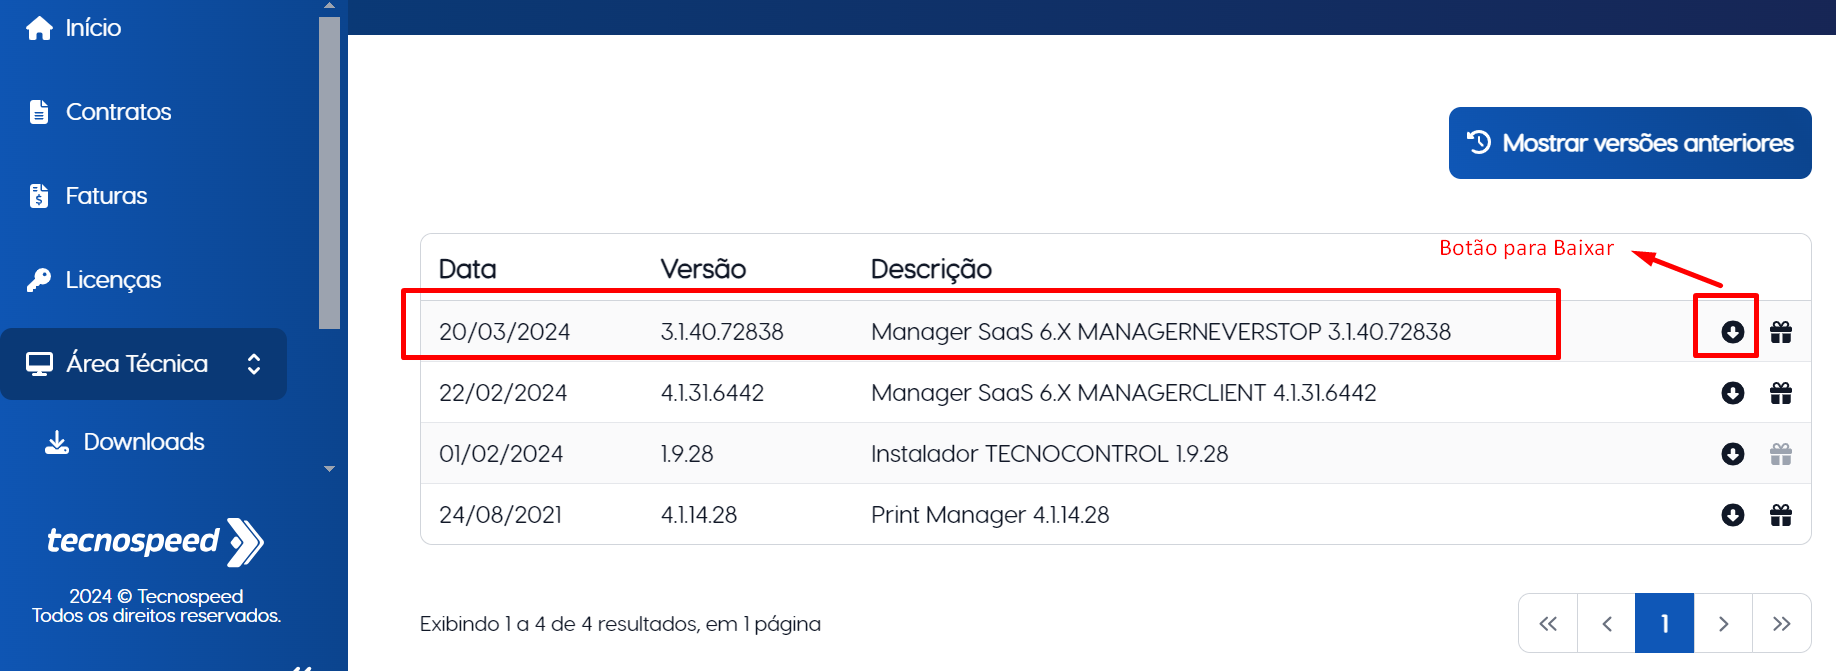The height and width of the screenshot is (671, 1836).
Task: Click history icon in Mostrar versões anteriores
Action: pos(1479,142)
